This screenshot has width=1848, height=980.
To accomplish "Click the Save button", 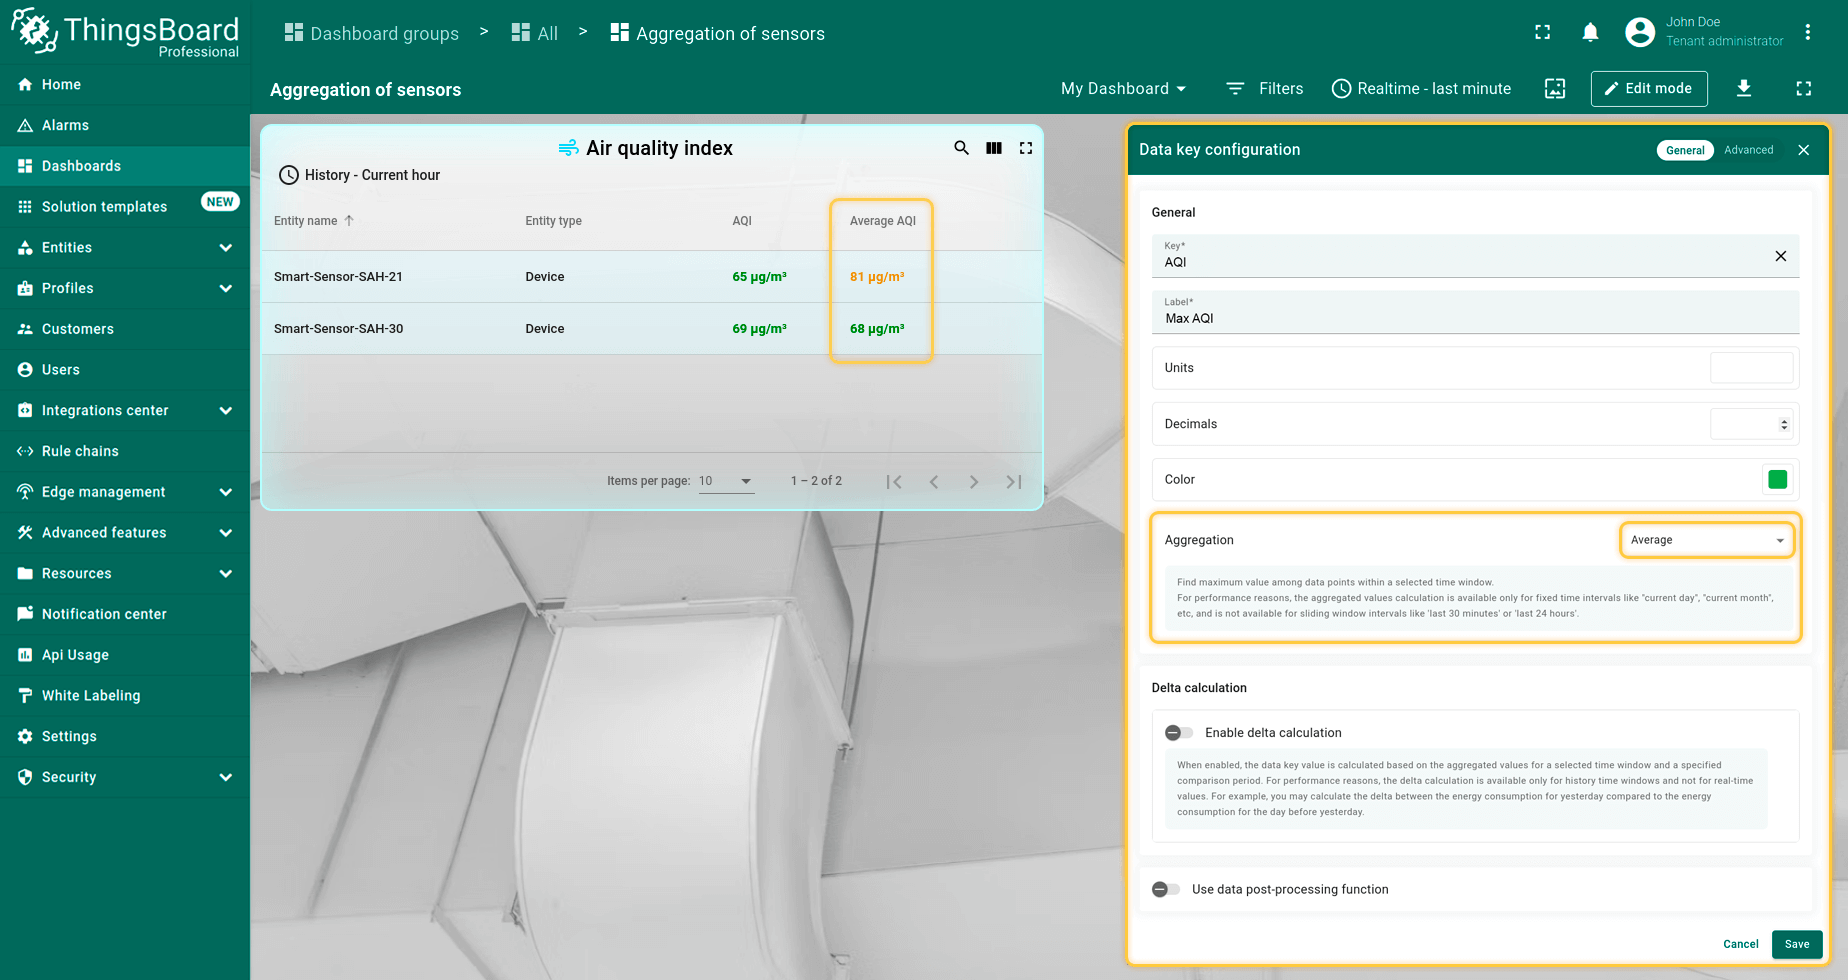I will 1796,944.
